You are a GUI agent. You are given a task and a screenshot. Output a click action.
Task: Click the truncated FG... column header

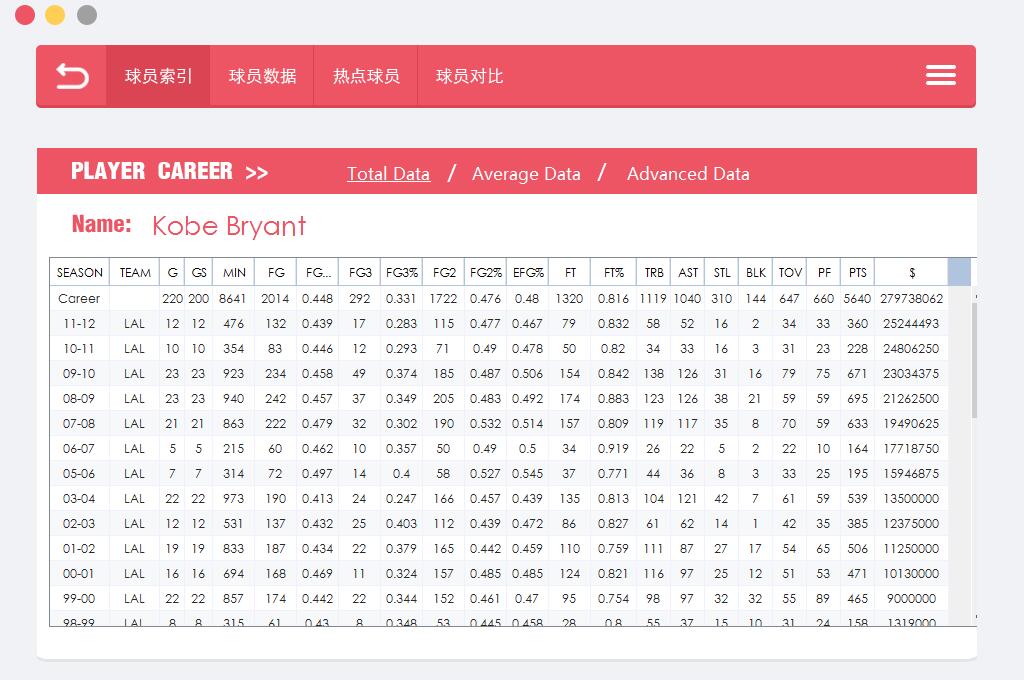coord(317,272)
